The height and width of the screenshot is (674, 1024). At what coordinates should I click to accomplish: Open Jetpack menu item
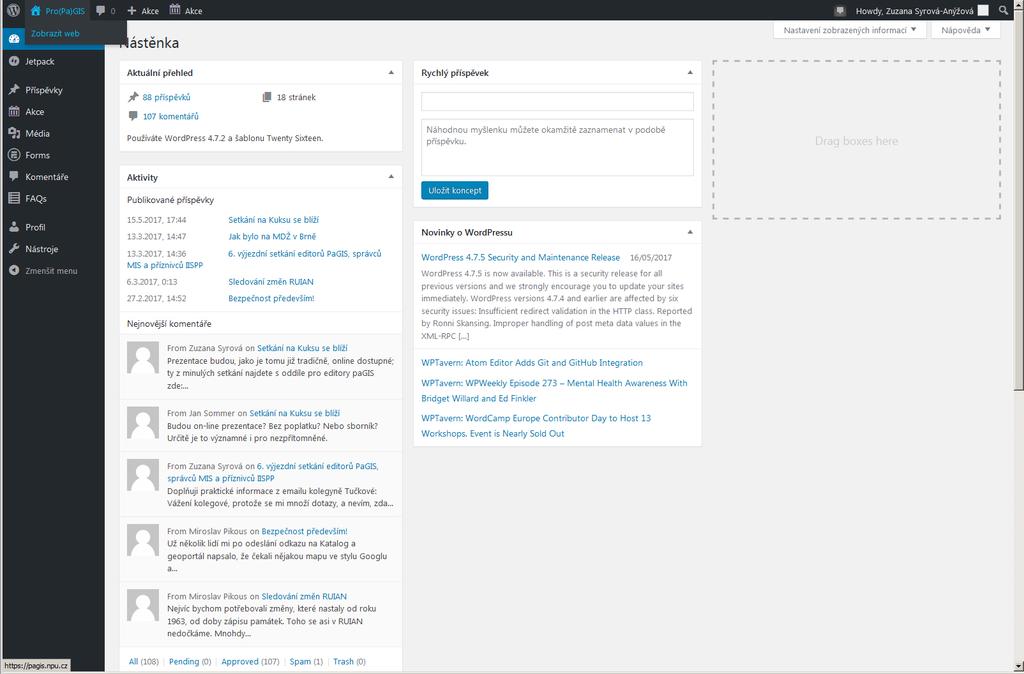[x=40, y=61]
